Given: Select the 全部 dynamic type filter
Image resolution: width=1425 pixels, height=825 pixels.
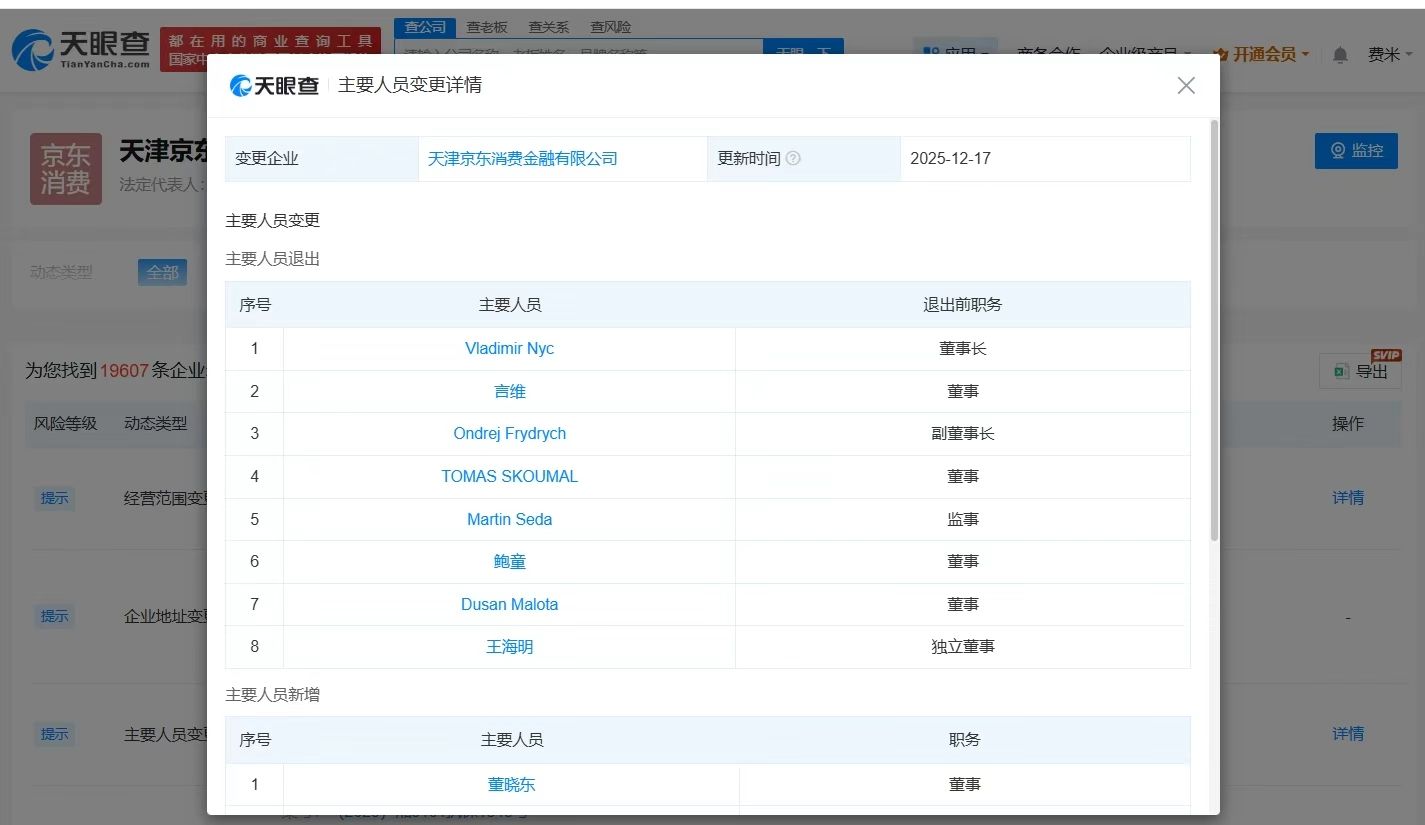Looking at the screenshot, I should 162,272.
